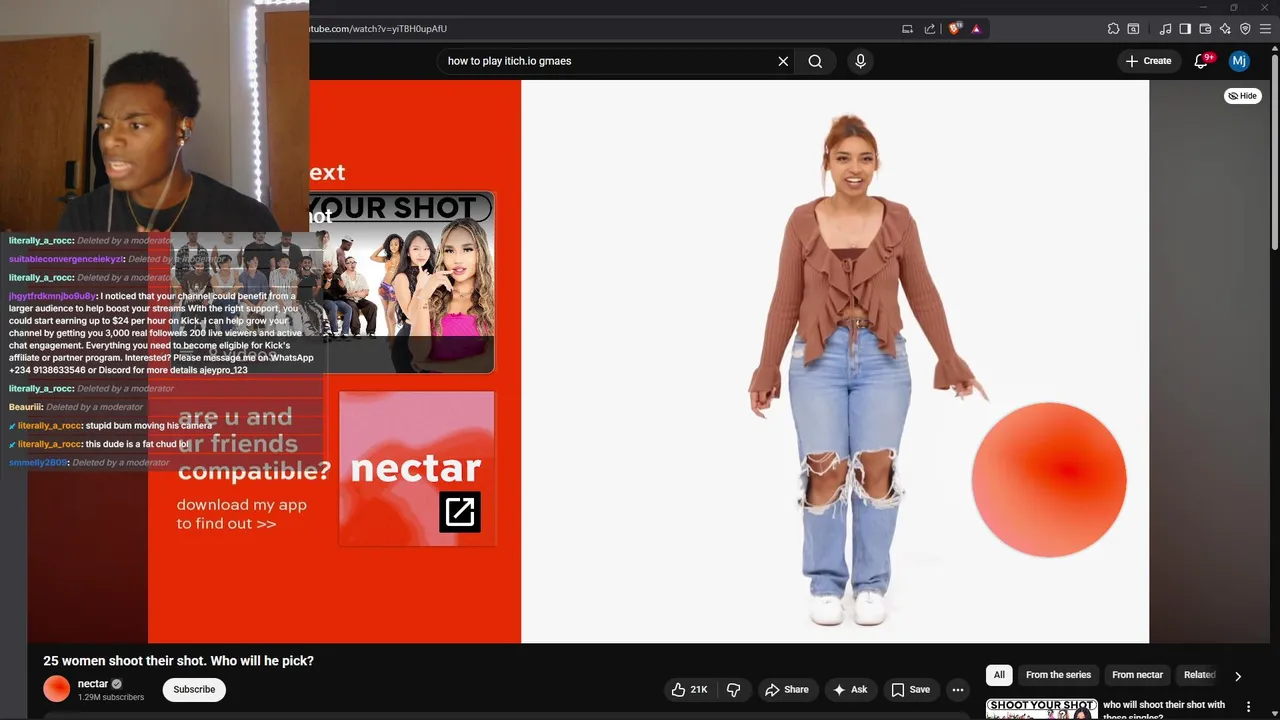Open the Brave Wallet icon
The image size is (1280, 720).
(x=1205, y=29)
